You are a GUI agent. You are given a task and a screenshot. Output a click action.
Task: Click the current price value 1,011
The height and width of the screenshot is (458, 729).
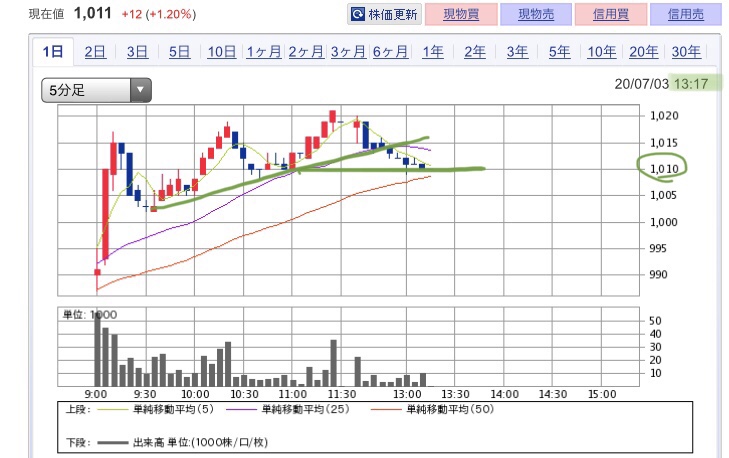tap(93, 13)
